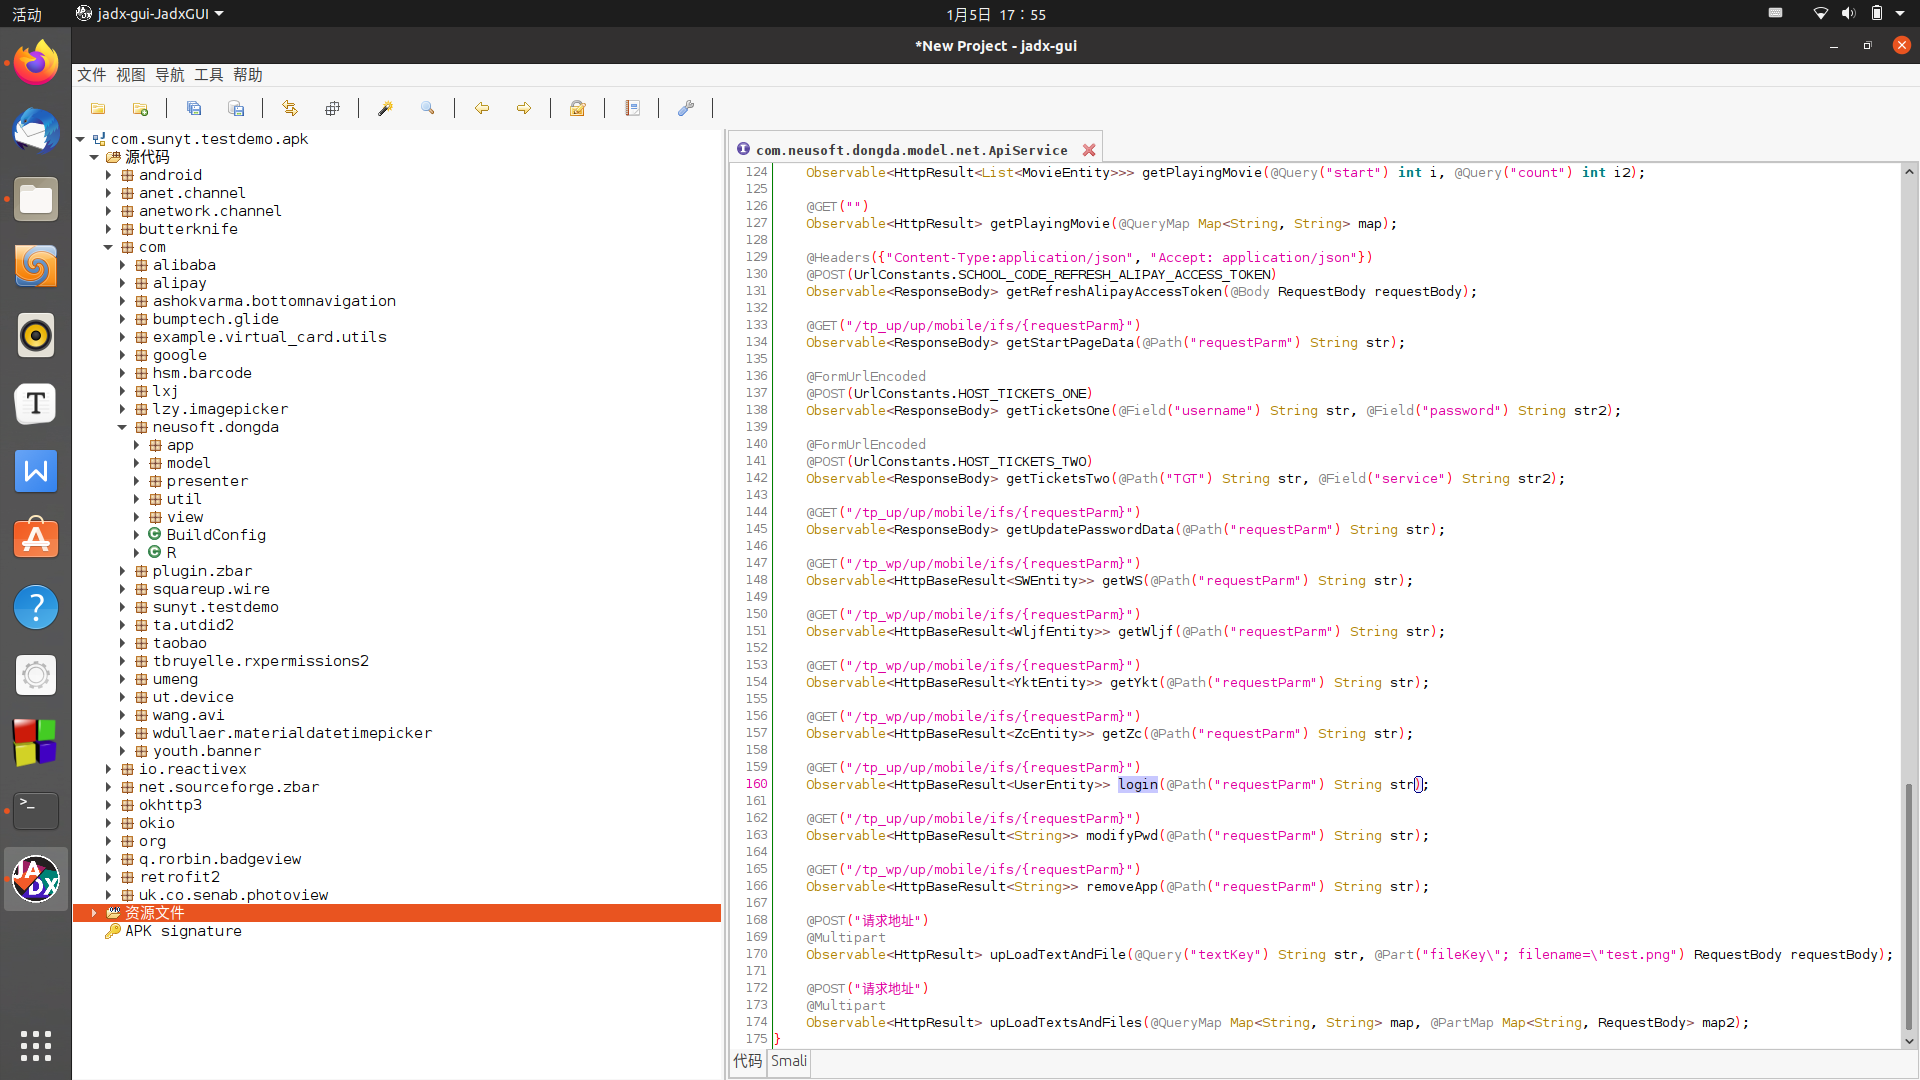Toggle the Flatten packages toolbar button

[332, 108]
